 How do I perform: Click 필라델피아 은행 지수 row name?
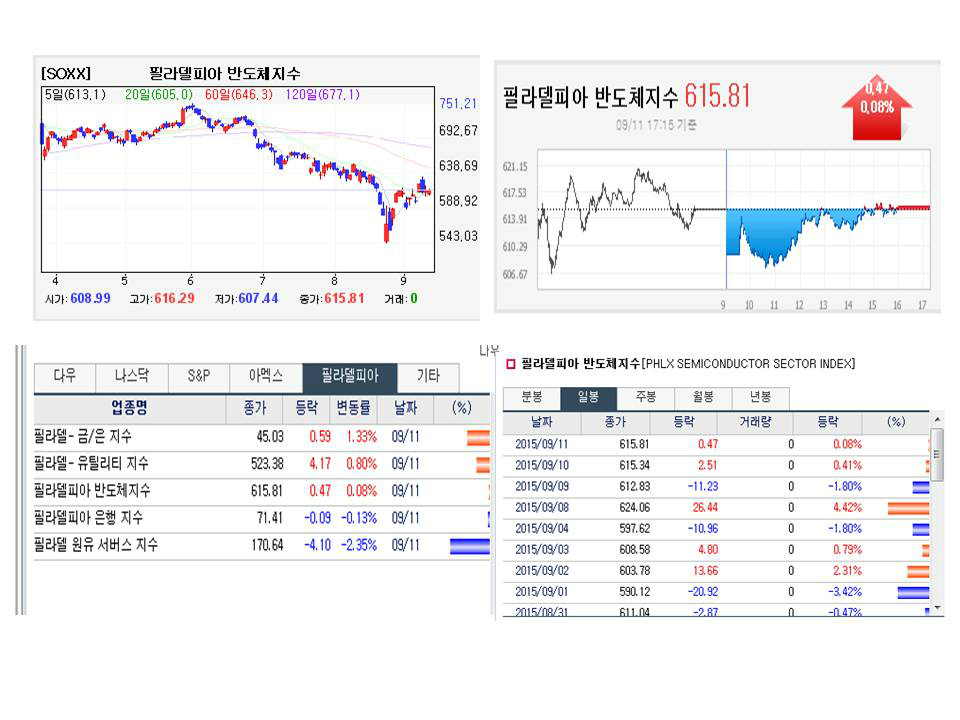click(x=88, y=518)
